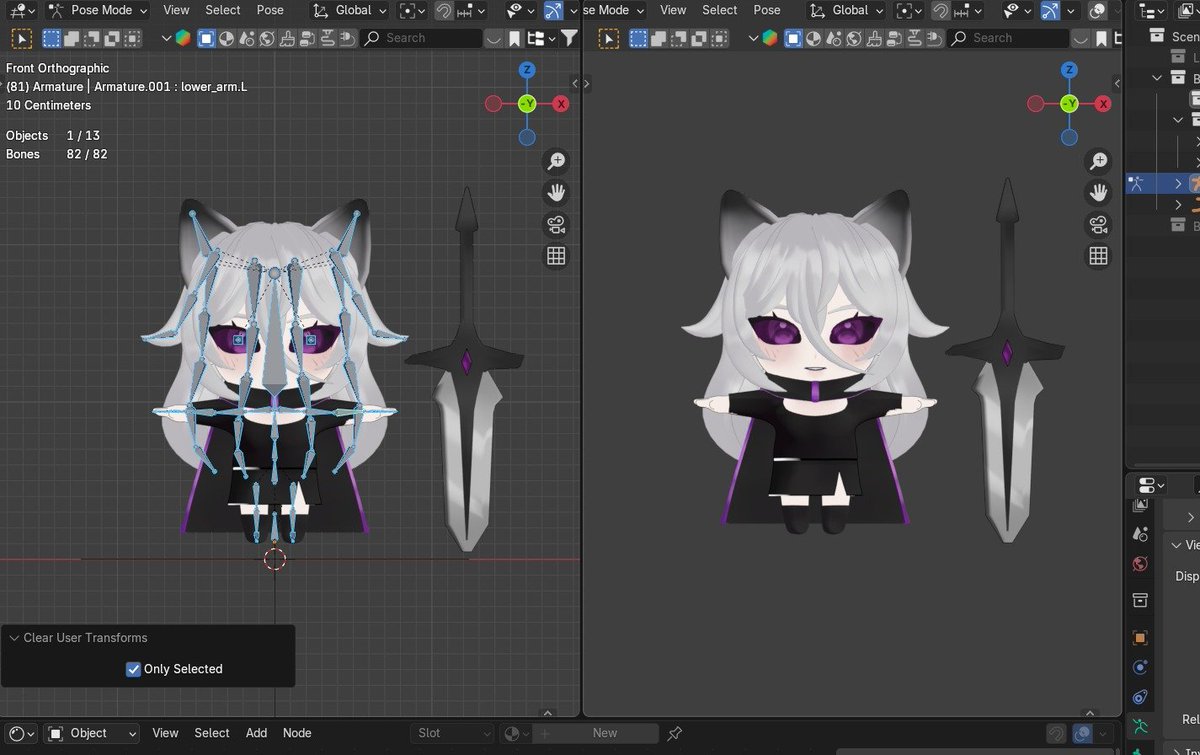Click zoom magnifier in right viewport

click(x=1098, y=161)
